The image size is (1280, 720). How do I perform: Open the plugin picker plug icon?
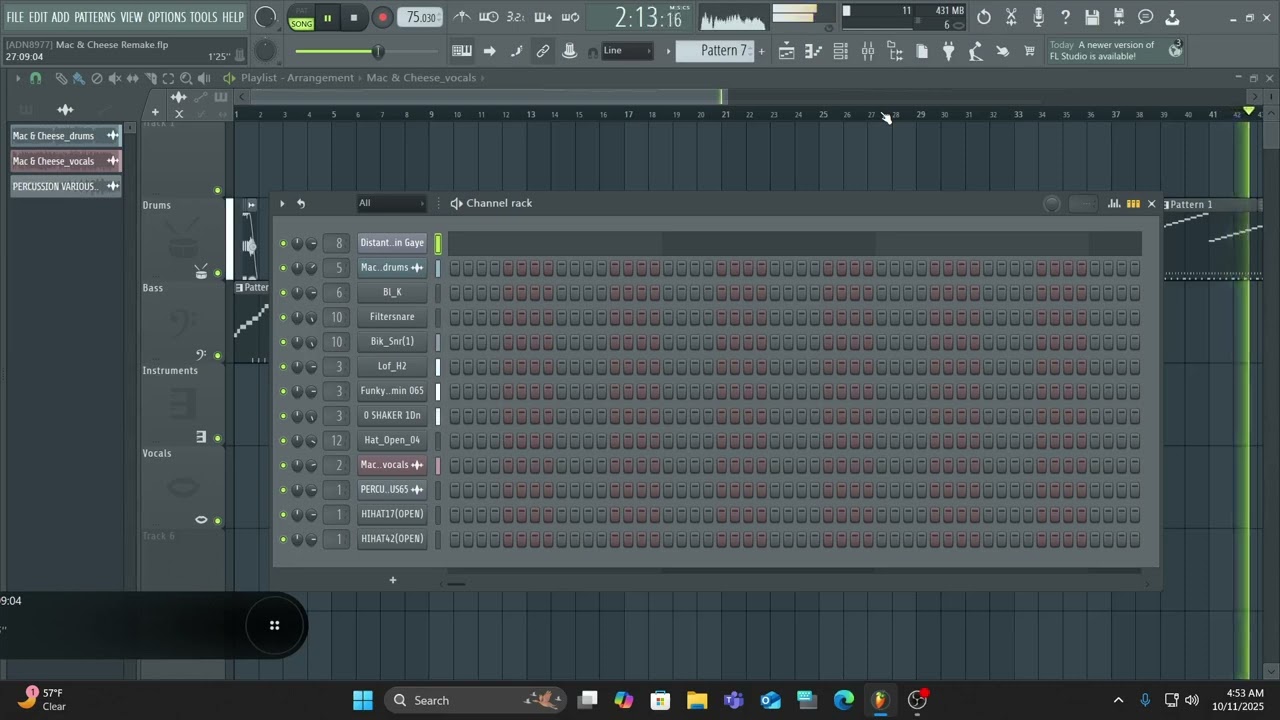coord(949,51)
